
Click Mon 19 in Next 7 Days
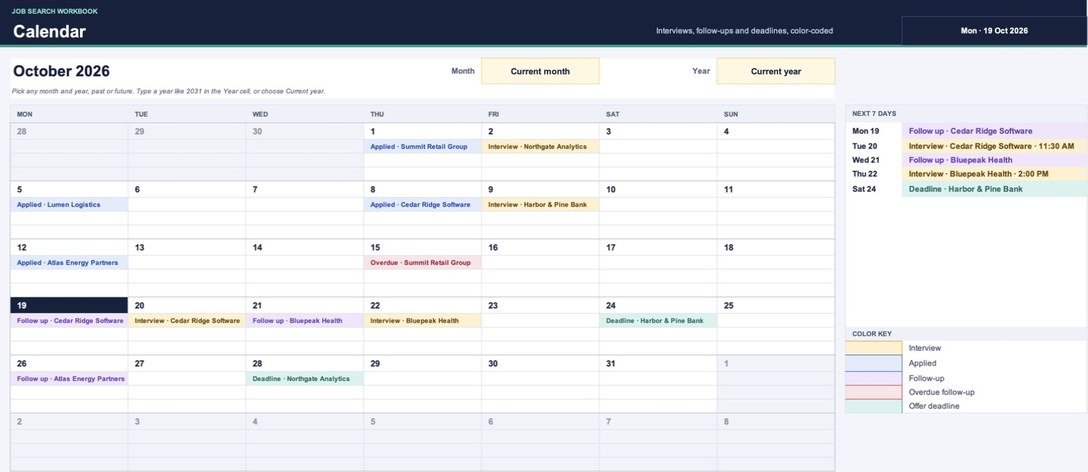[865, 131]
